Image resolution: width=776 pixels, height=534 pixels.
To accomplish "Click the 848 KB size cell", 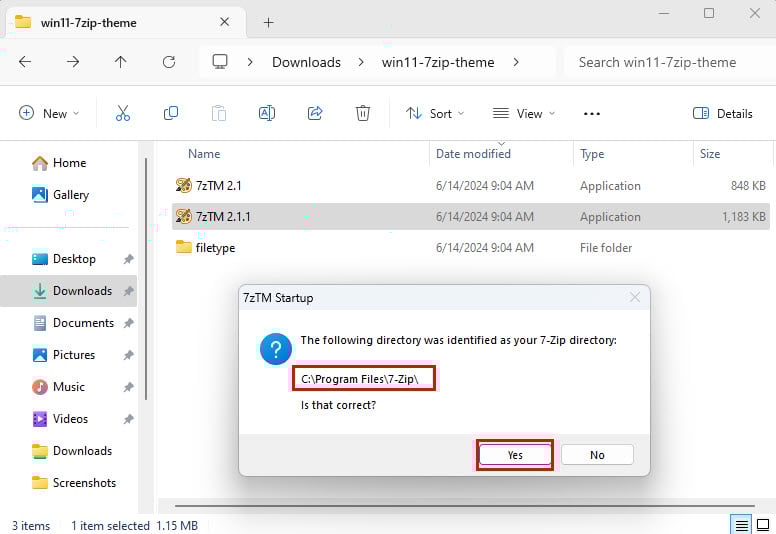I will tap(748, 186).
